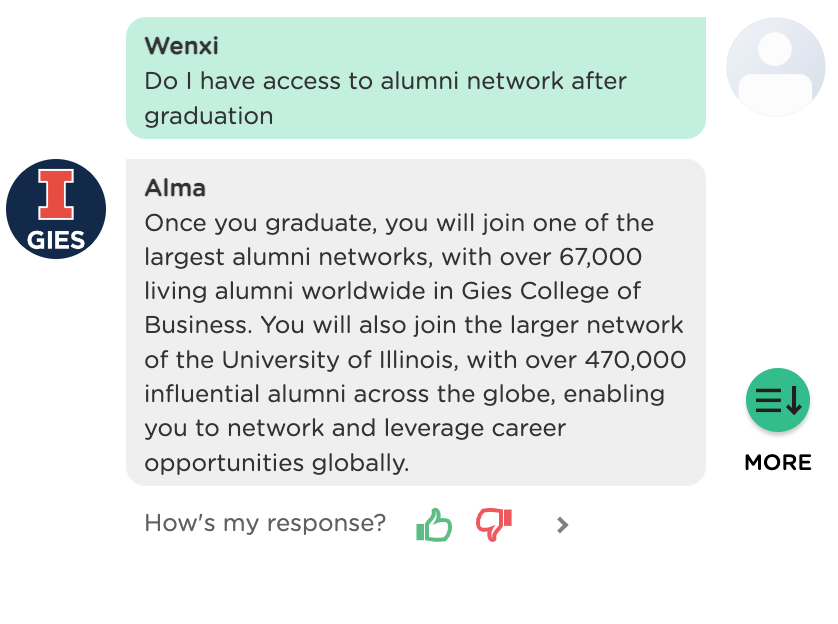Click the phrase University of Illinois
Image resolution: width=838 pixels, height=624 pixels.
click(337, 360)
